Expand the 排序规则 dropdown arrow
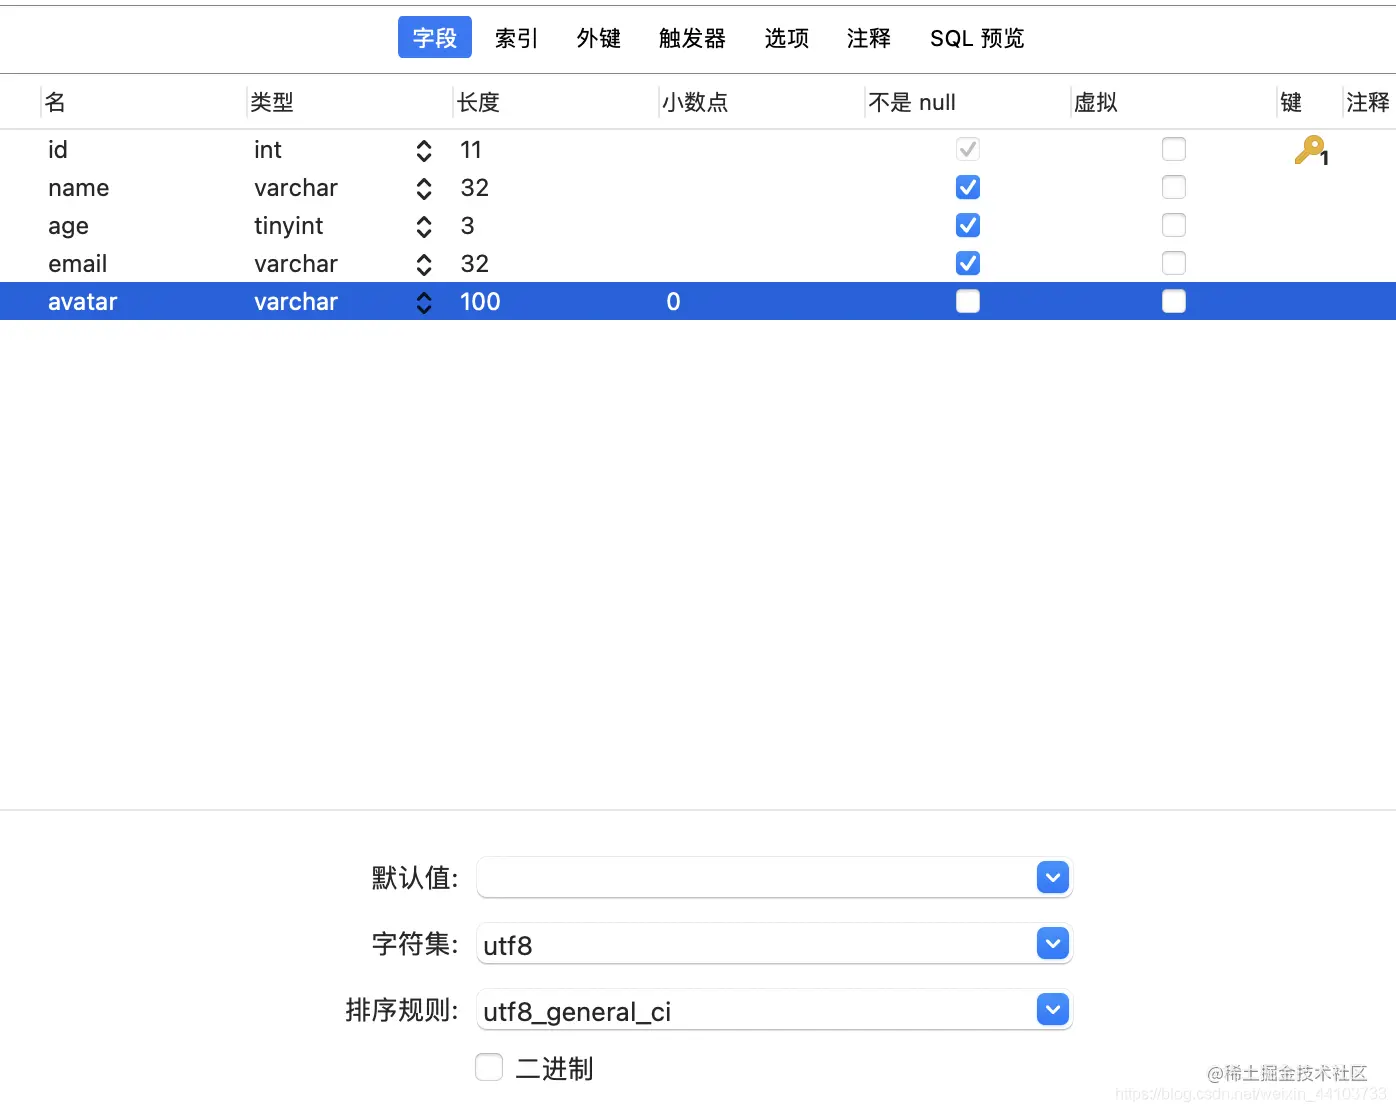This screenshot has width=1396, height=1112. click(1053, 1009)
